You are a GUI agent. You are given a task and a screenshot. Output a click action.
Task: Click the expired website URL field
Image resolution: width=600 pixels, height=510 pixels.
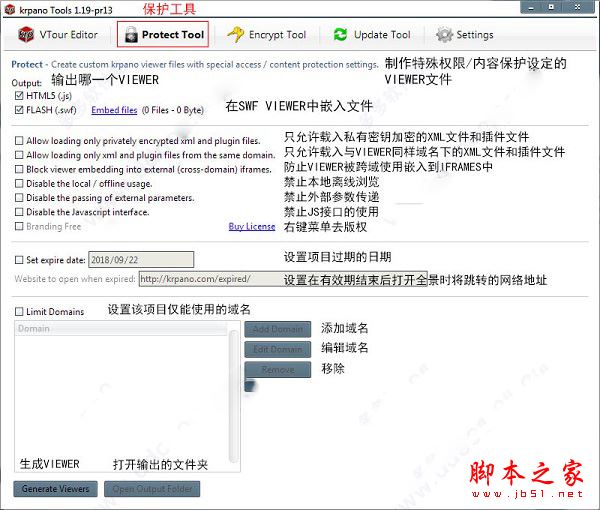coord(283,279)
